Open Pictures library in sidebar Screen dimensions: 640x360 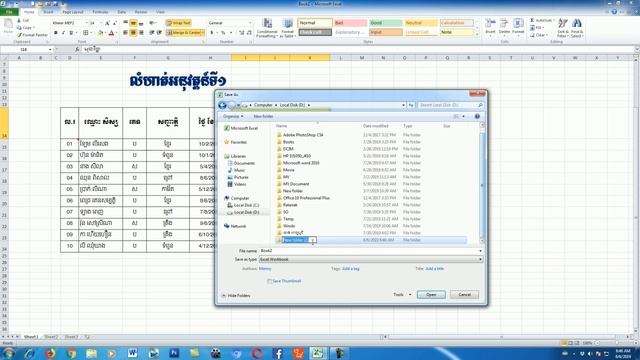tap(238, 177)
